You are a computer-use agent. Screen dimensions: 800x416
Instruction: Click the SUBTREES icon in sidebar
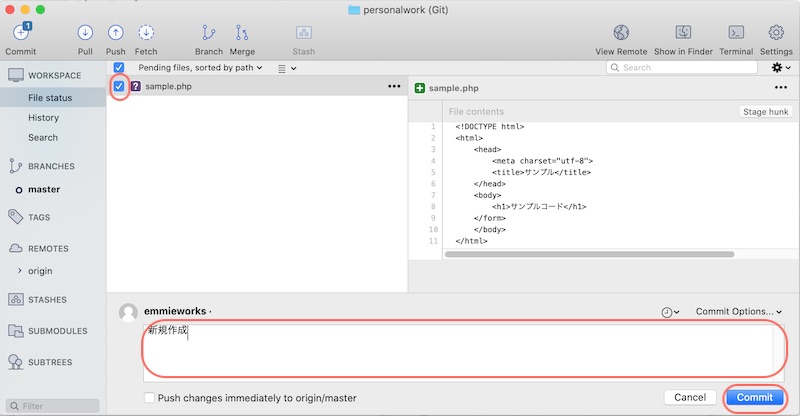pos(15,362)
